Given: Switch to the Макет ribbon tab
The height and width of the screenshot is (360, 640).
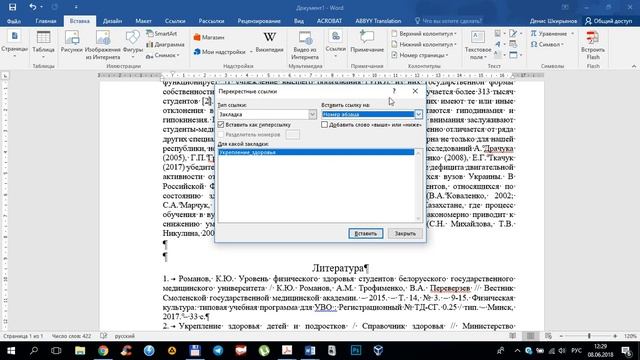Looking at the screenshot, I should click(x=143, y=21).
